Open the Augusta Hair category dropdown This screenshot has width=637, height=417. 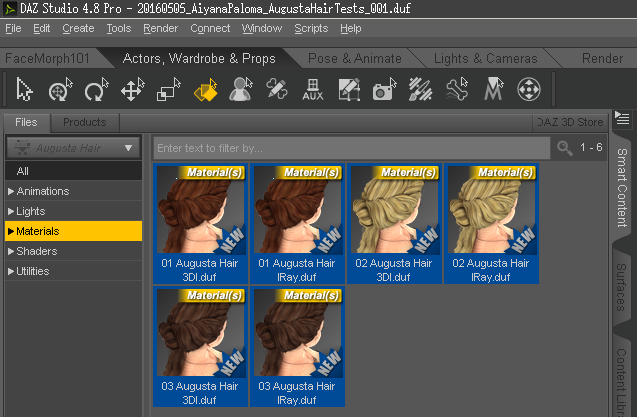74,148
